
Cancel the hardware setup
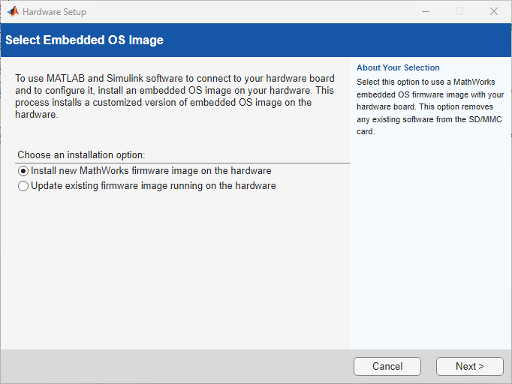coord(387,366)
